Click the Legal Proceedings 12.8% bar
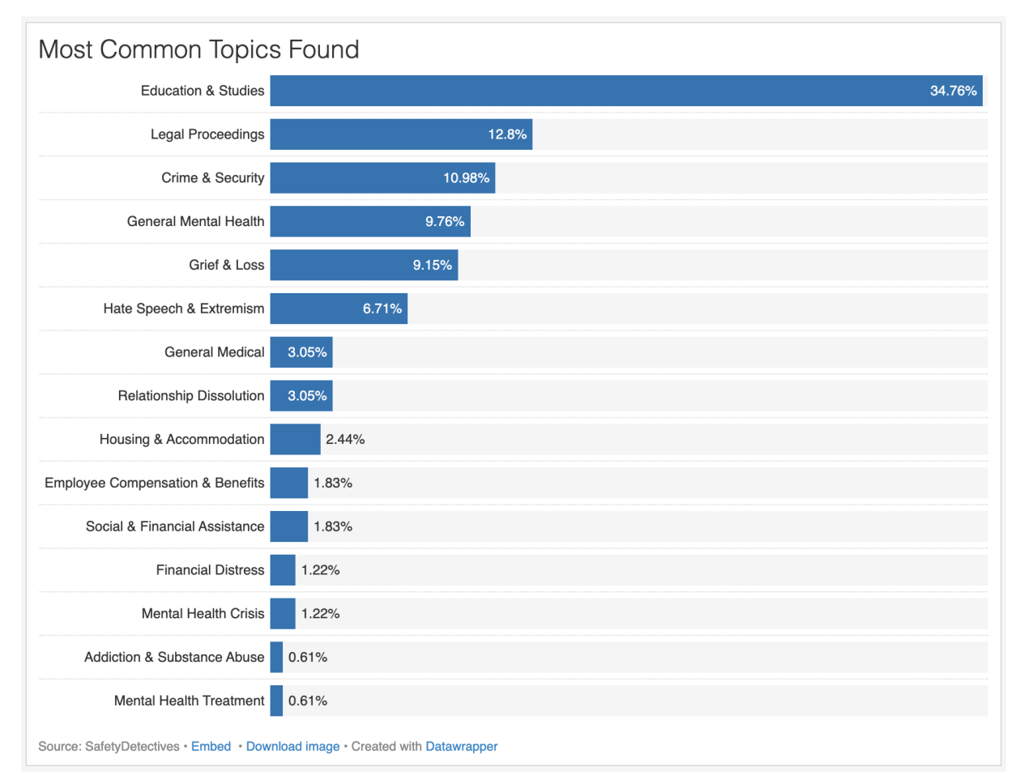This screenshot has height=784, width=1024. click(x=401, y=135)
